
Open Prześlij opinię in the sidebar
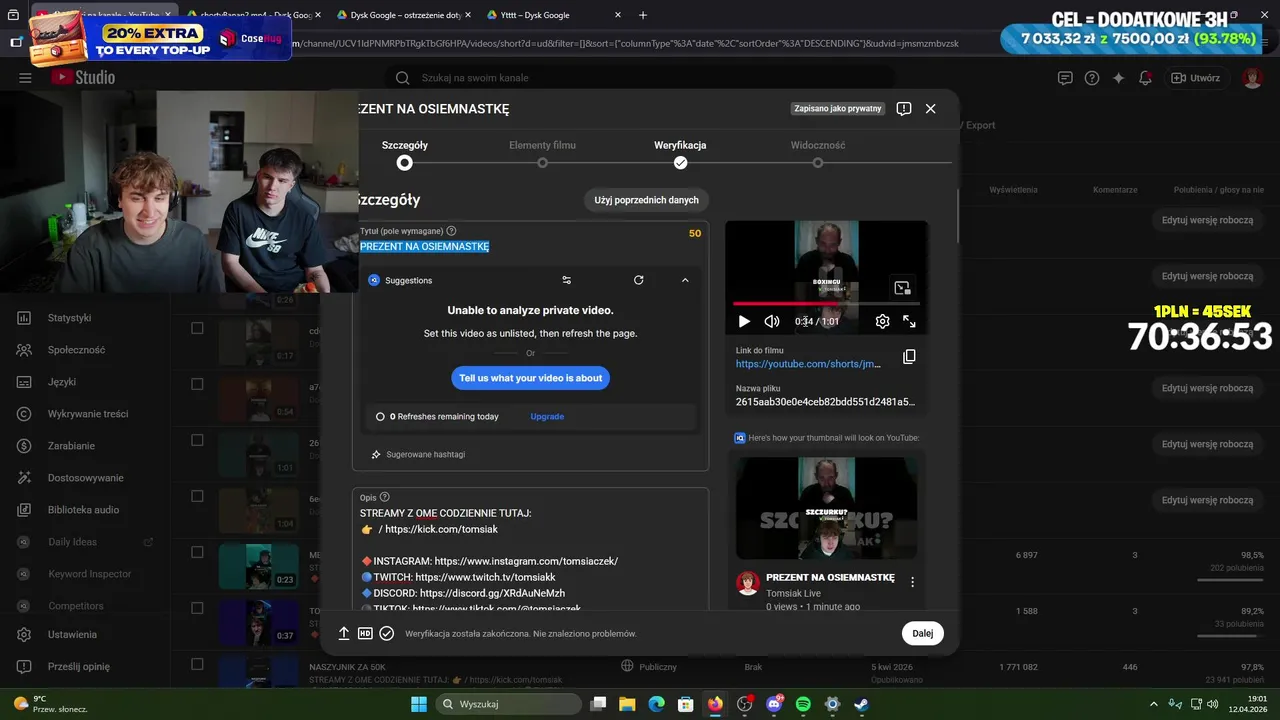tap(80, 667)
